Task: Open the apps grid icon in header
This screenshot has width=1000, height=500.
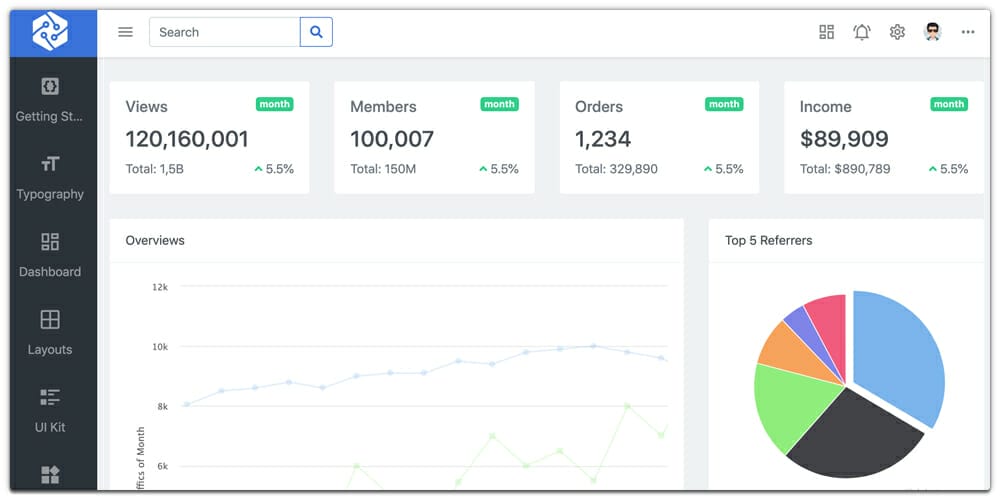Action: pyautogui.click(x=826, y=32)
